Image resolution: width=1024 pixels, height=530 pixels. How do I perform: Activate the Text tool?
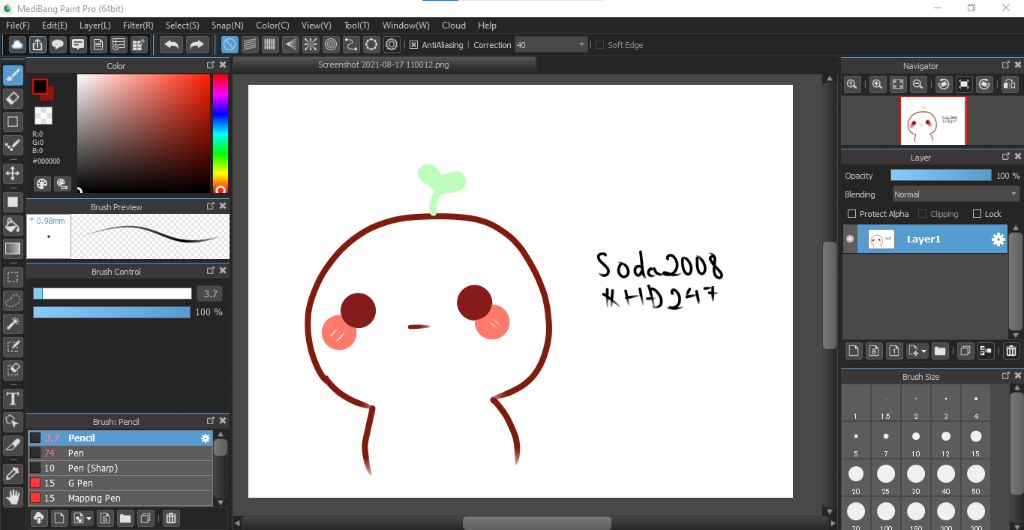click(12, 398)
